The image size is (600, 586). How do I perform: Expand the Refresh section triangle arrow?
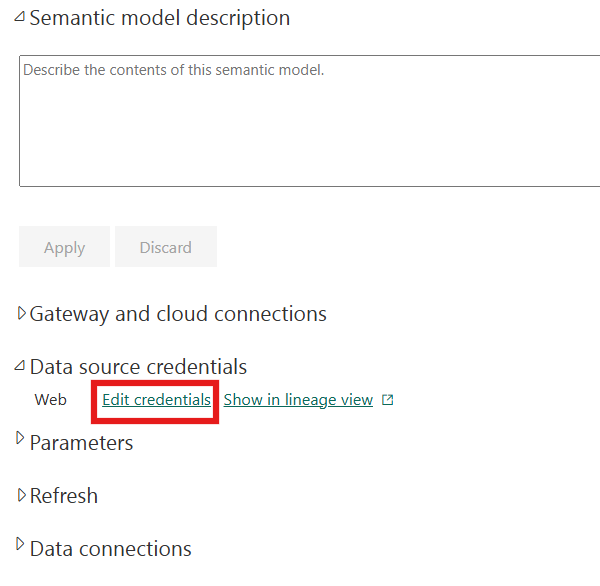pyautogui.click(x=22, y=494)
